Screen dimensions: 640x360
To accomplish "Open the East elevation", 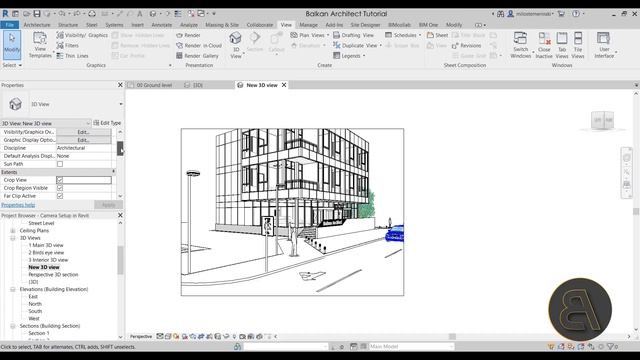I will point(33,297).
